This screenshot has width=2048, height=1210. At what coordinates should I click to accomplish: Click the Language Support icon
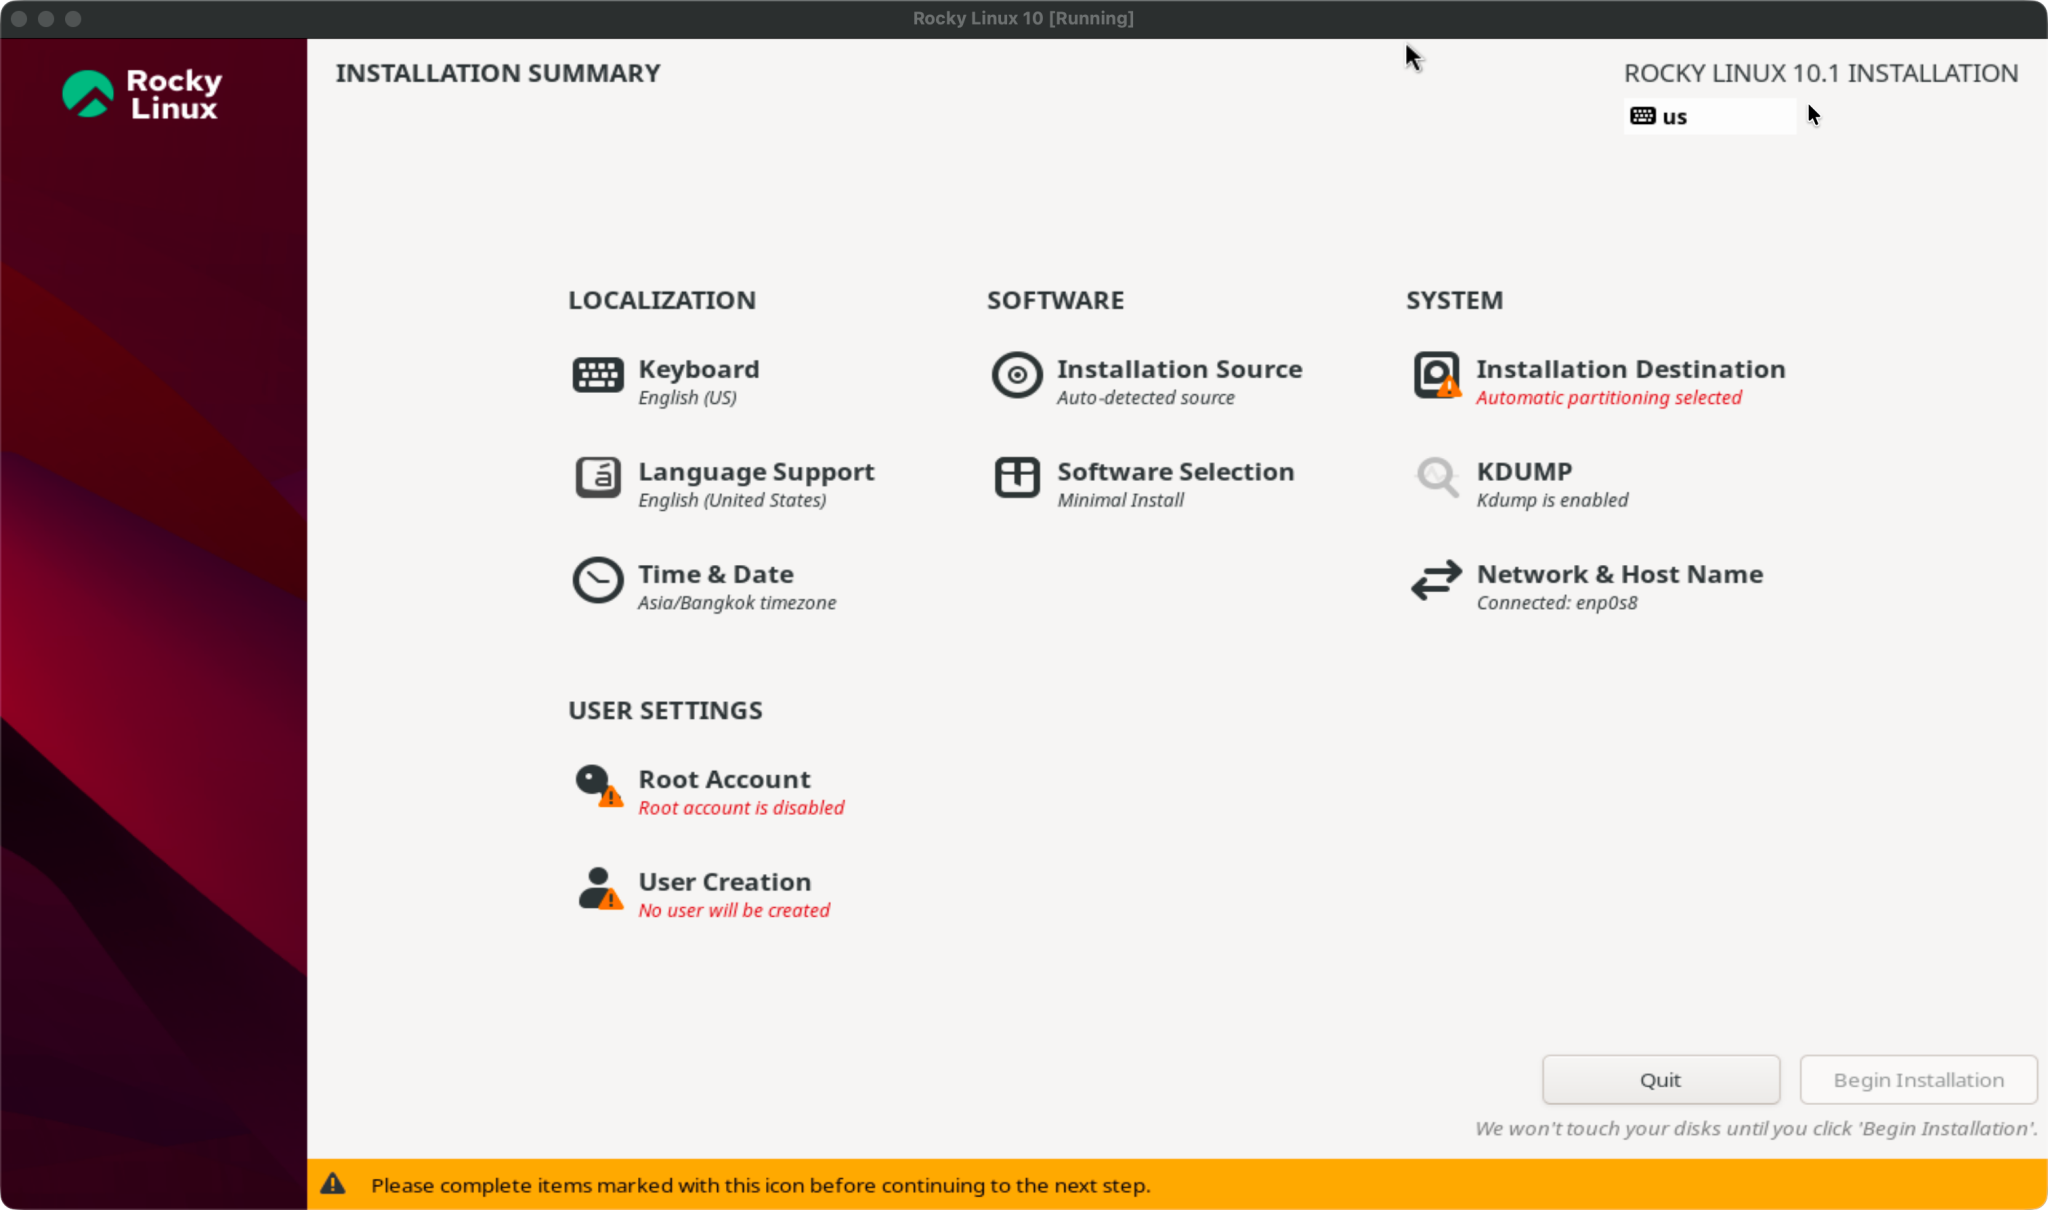(598, 478)
